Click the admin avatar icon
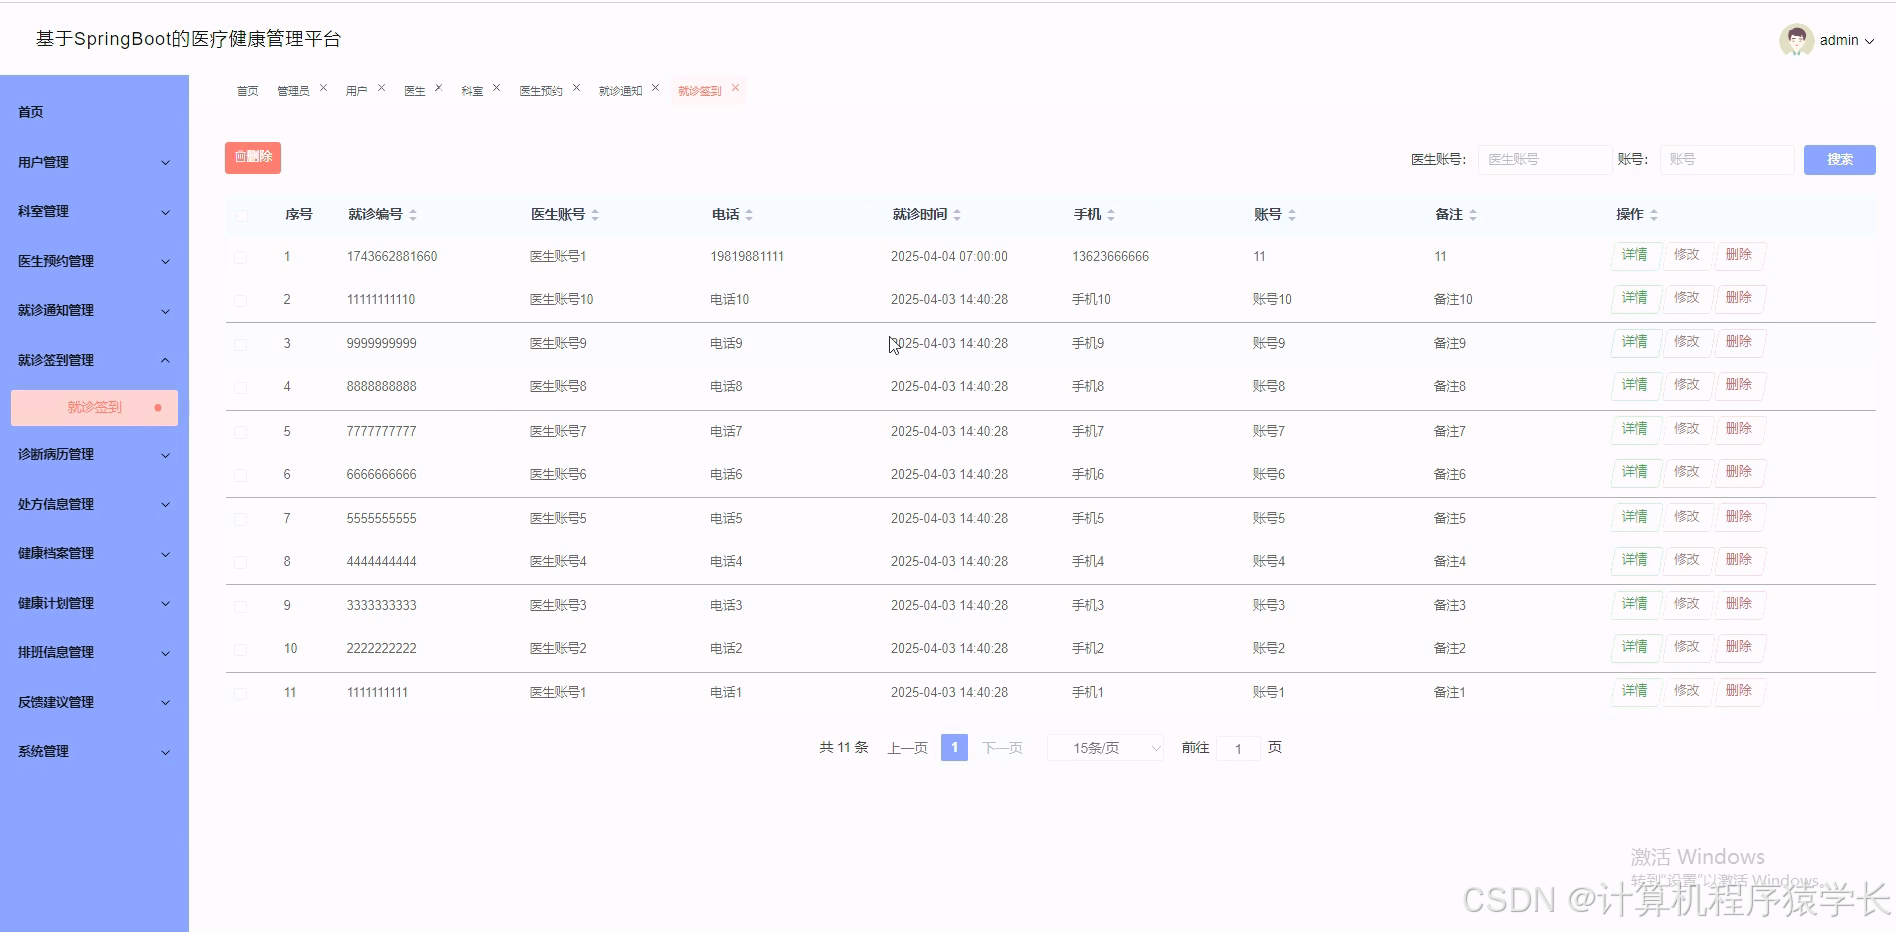1896x932 pixels. 1796,40
